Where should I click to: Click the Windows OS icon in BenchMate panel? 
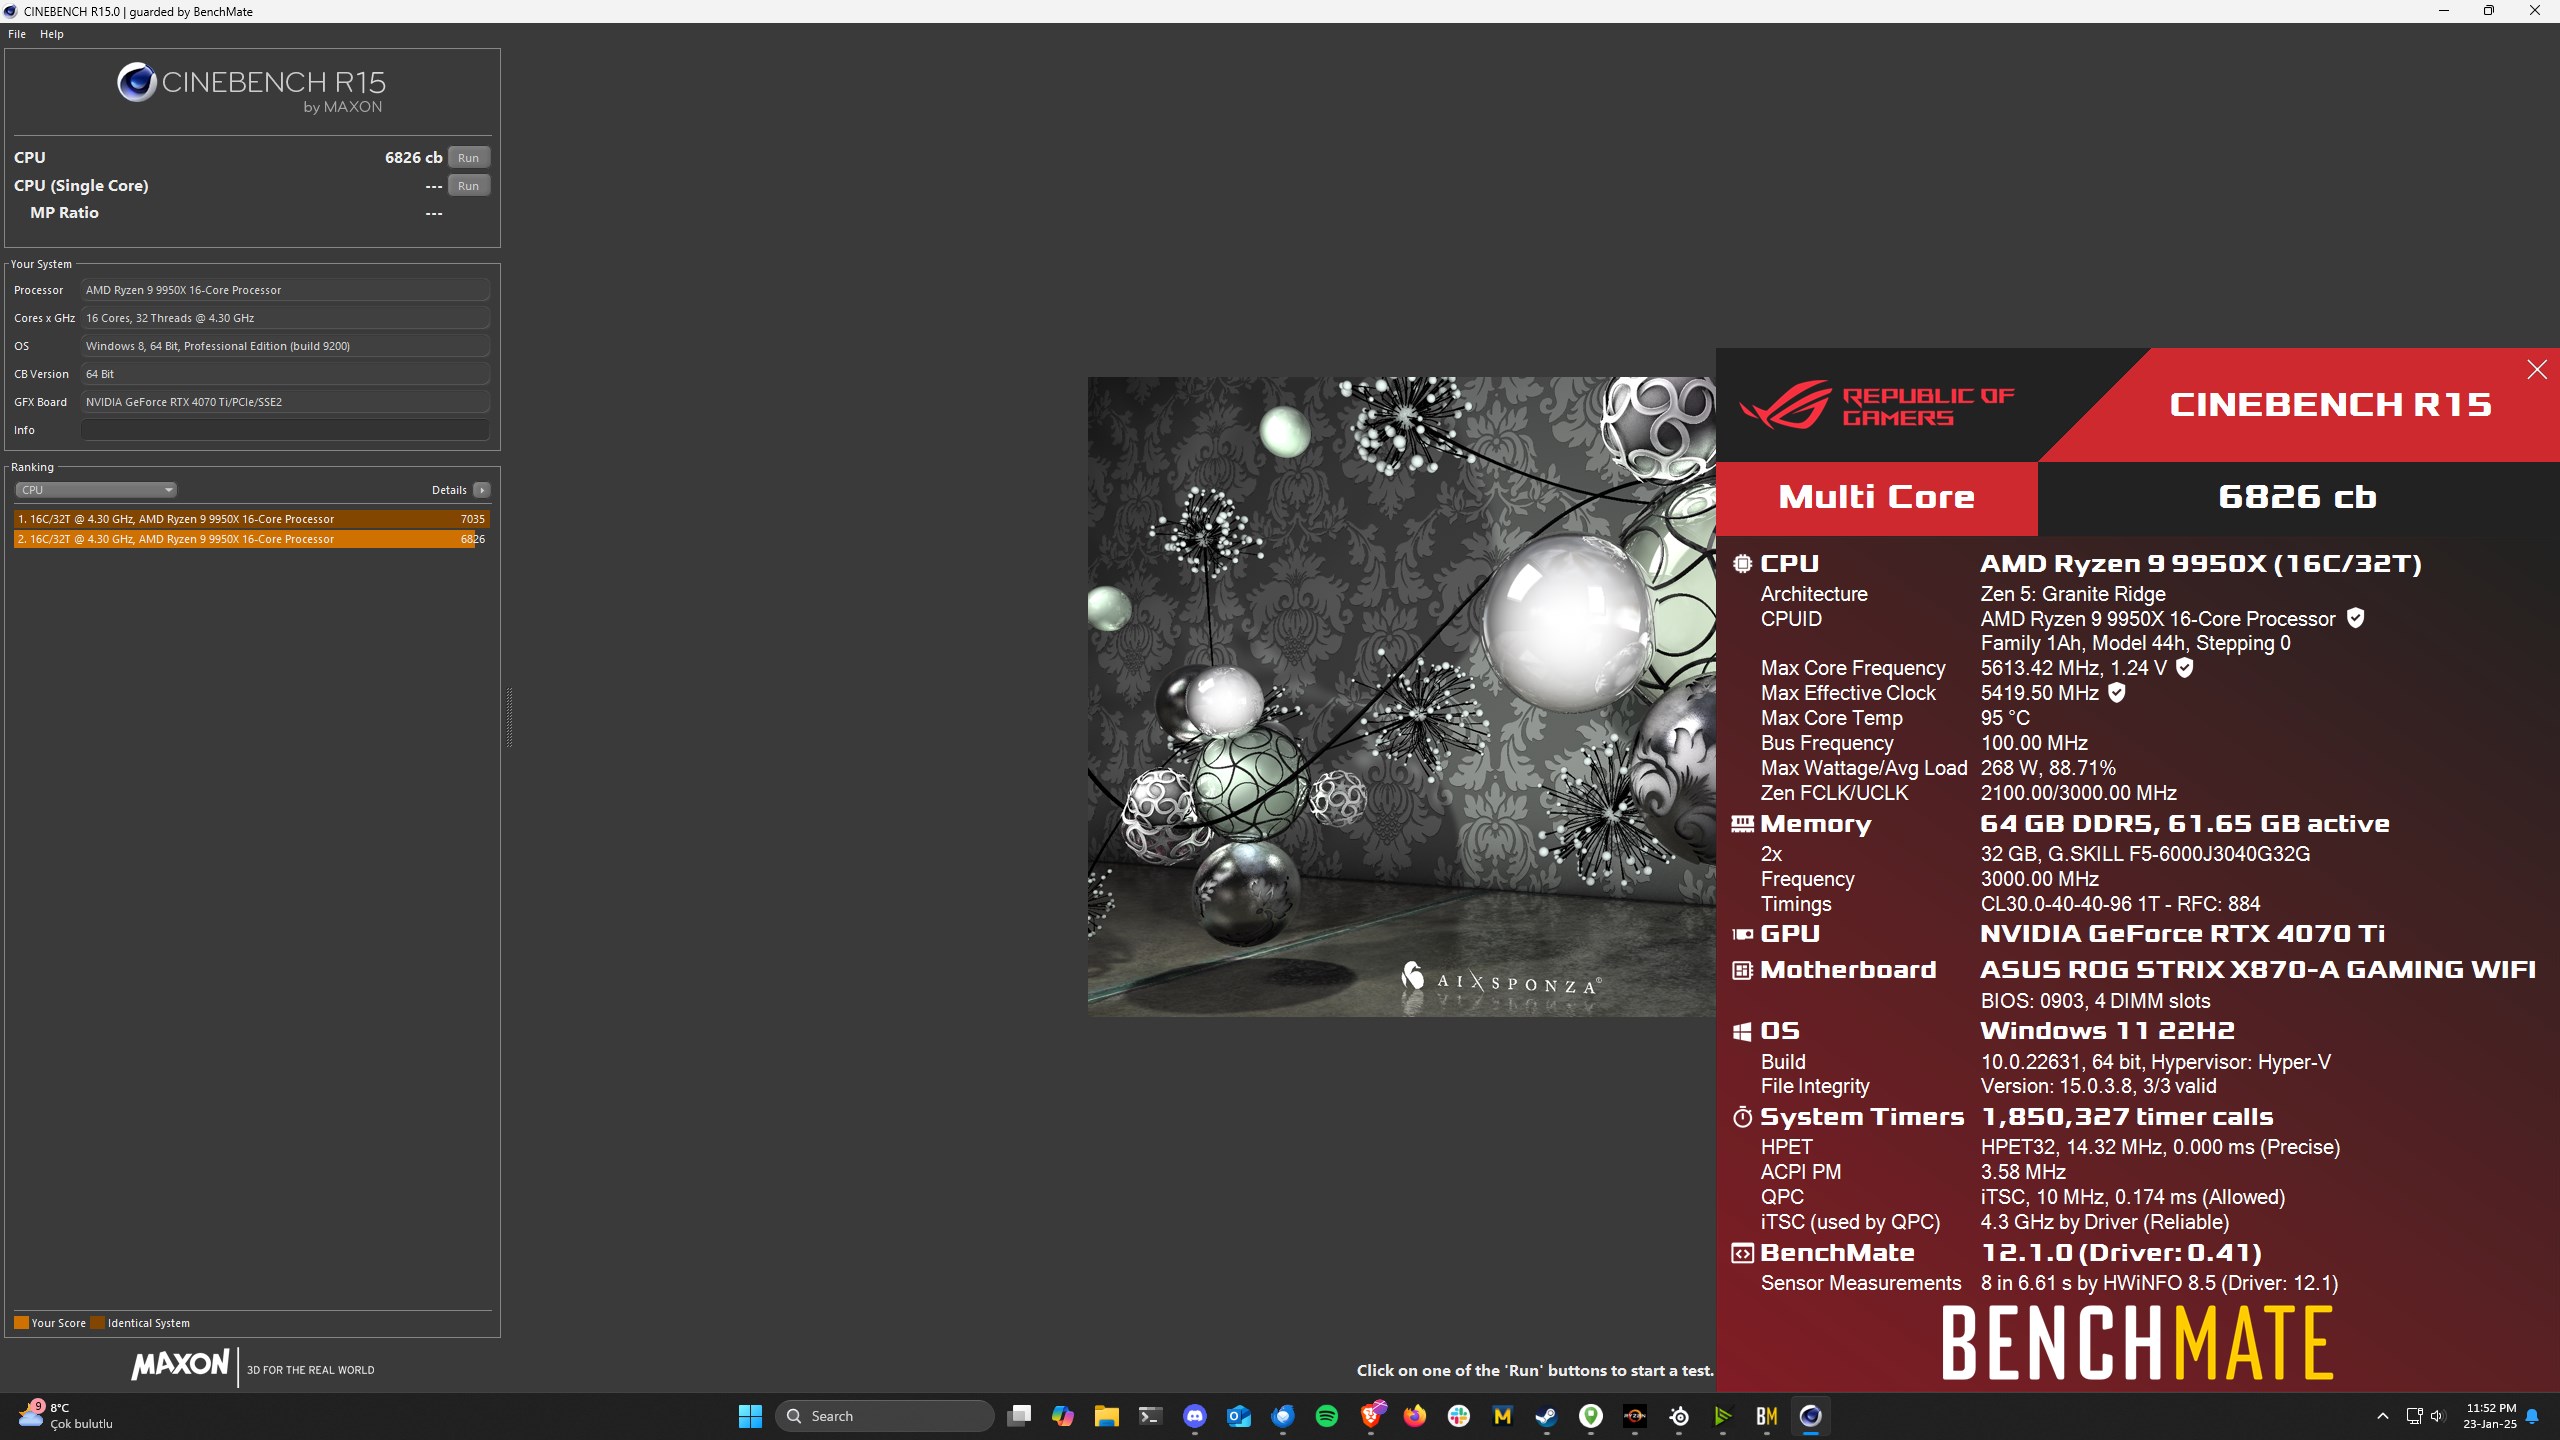[x=1742, y=1031]
